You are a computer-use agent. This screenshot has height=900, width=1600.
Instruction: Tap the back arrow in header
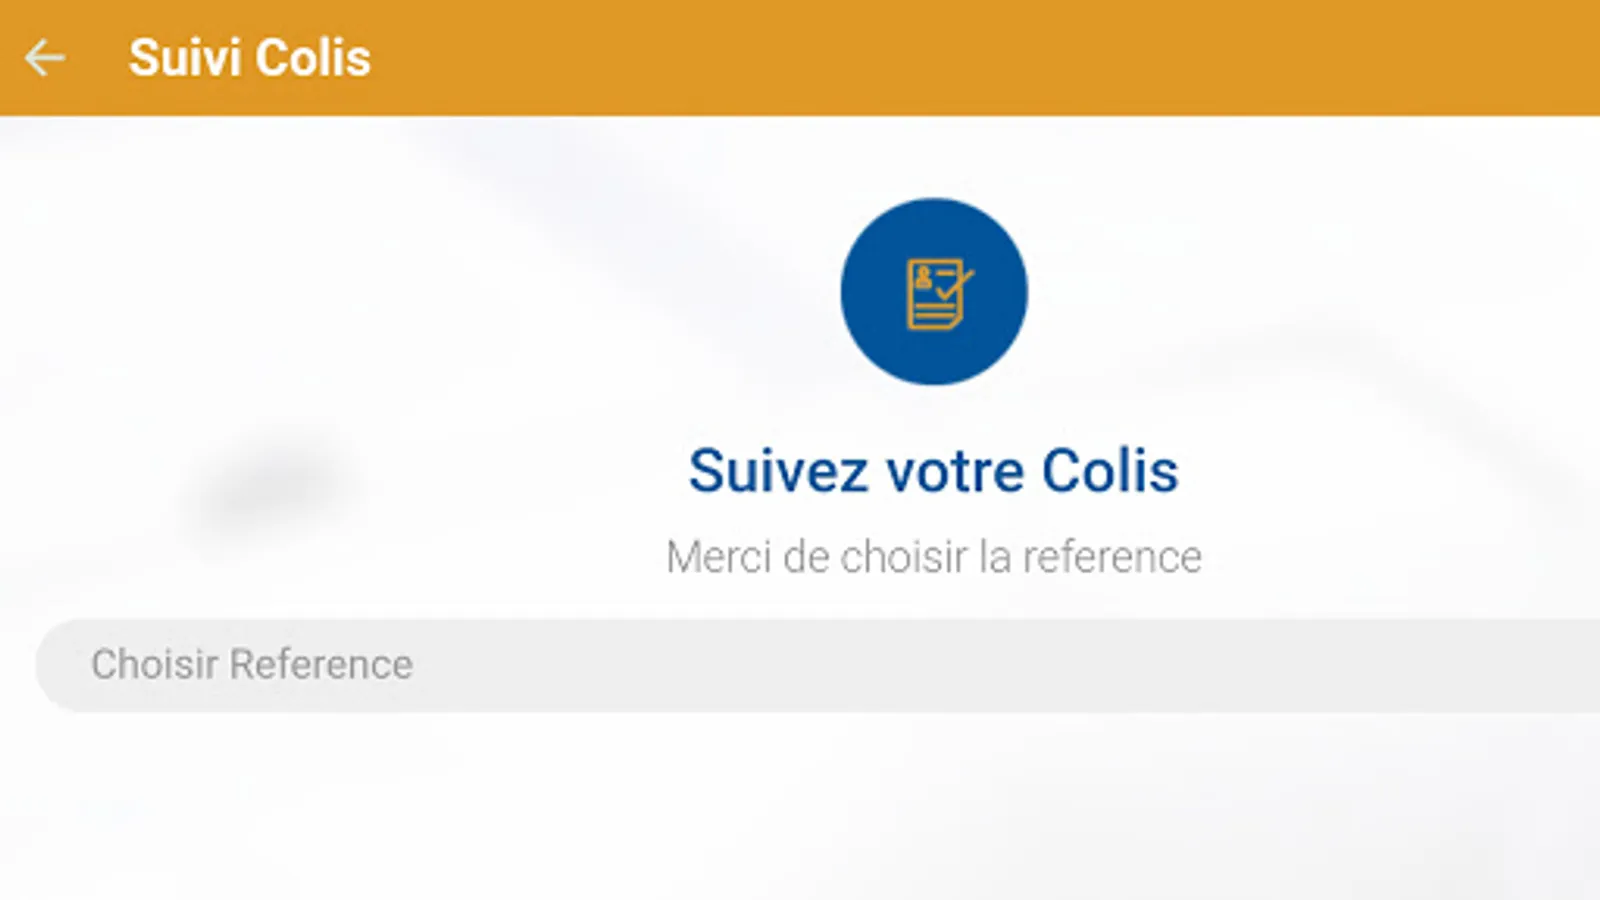pos(45,58)
